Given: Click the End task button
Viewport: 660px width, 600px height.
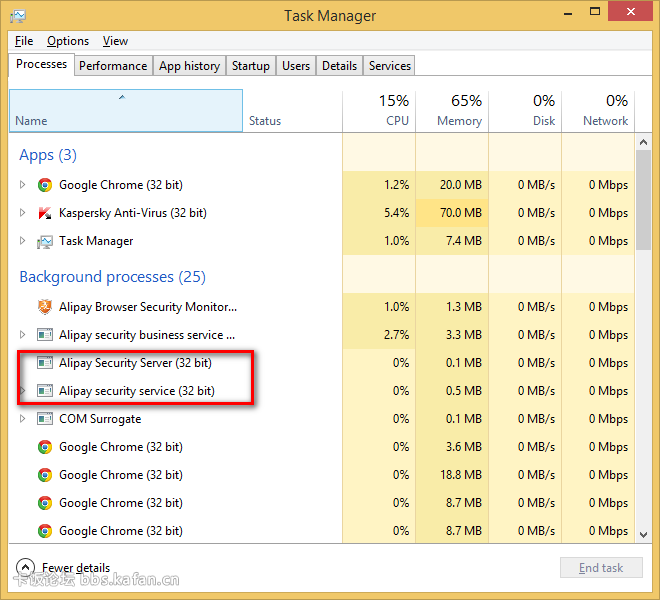Looking at the screenshot, I should (601, 568).
